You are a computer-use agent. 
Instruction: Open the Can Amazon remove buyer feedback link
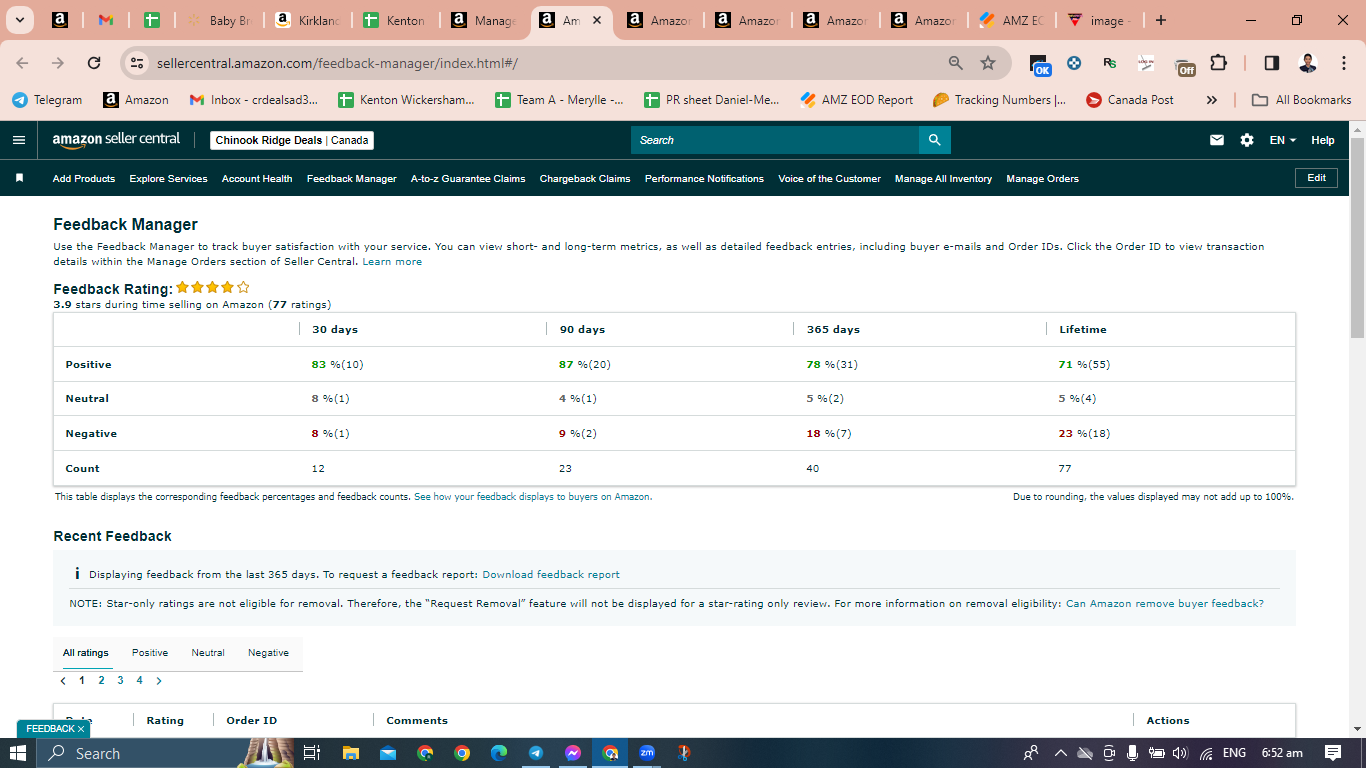point(1165,604)
